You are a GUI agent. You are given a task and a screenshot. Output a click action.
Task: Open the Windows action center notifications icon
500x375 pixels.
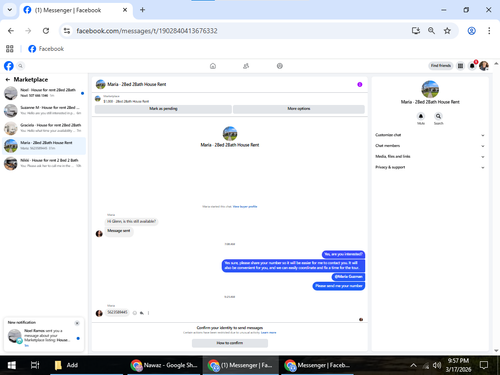click(484, 365)
